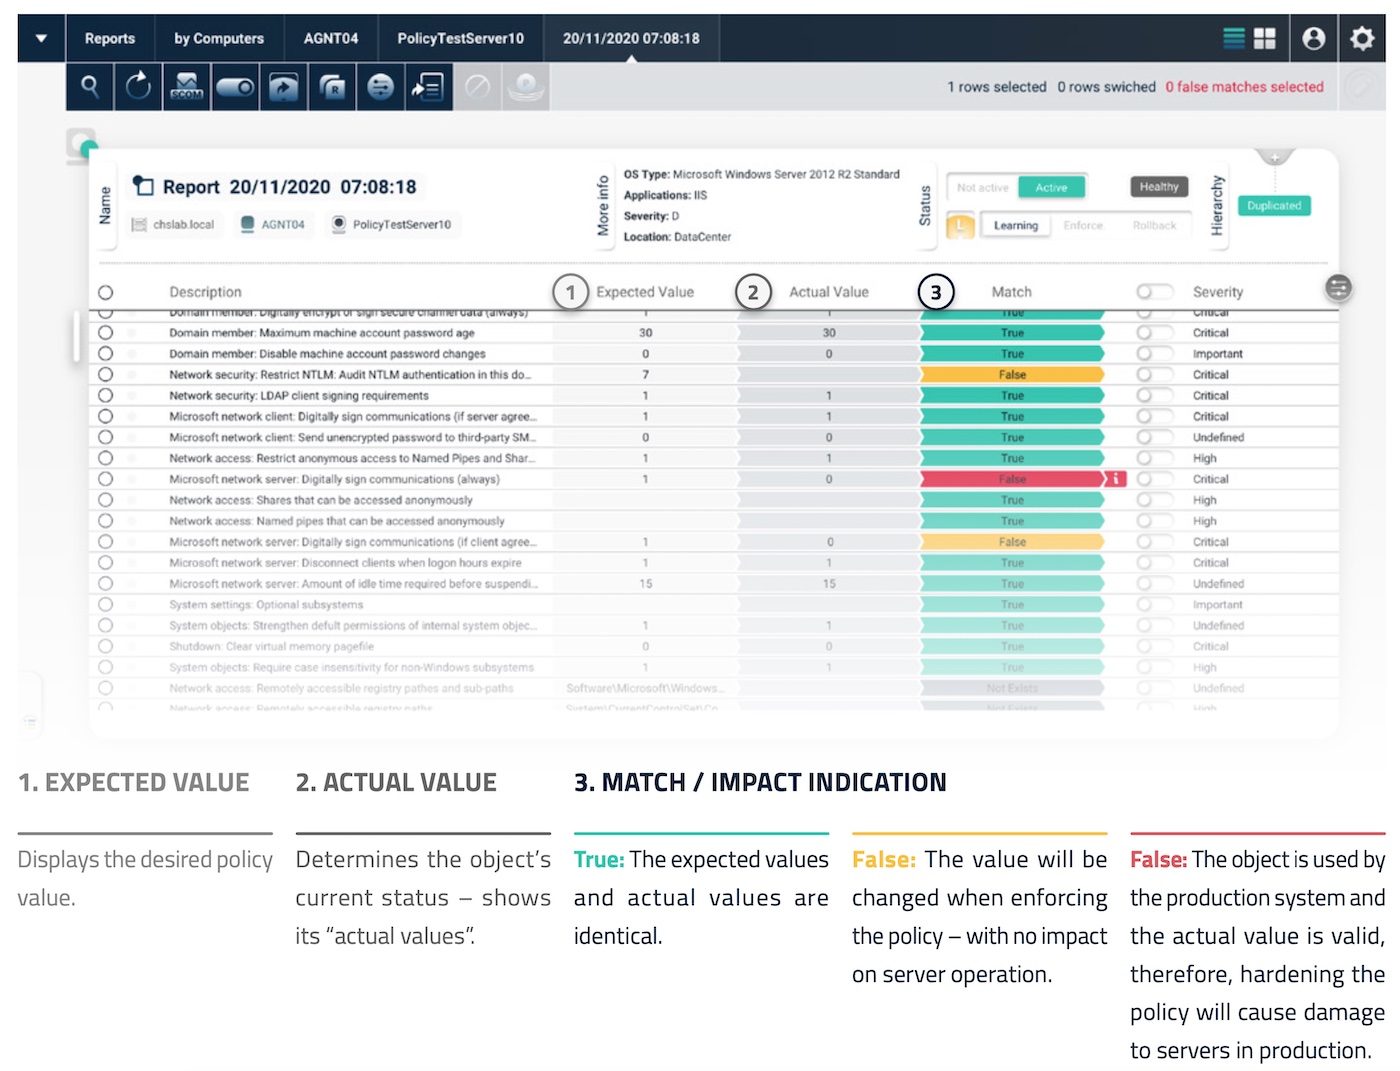Toggle switch on the Restrict NTLM Audit row

click(1154, 375)
